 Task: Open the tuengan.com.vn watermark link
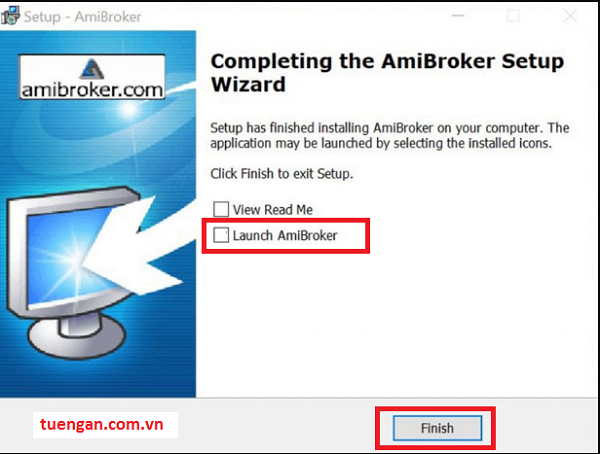tap(102, 425)
